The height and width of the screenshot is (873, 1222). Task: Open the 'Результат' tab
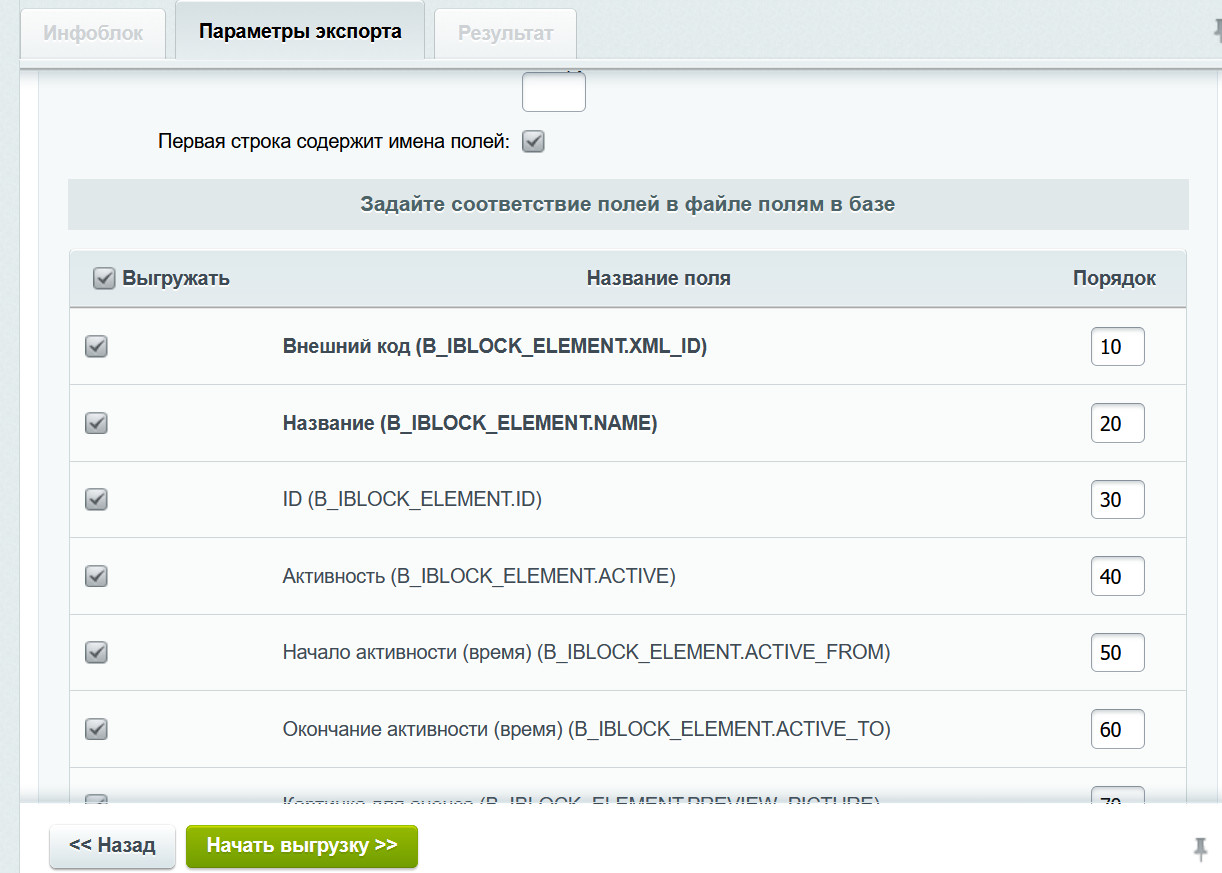click(x=503, y=32)
